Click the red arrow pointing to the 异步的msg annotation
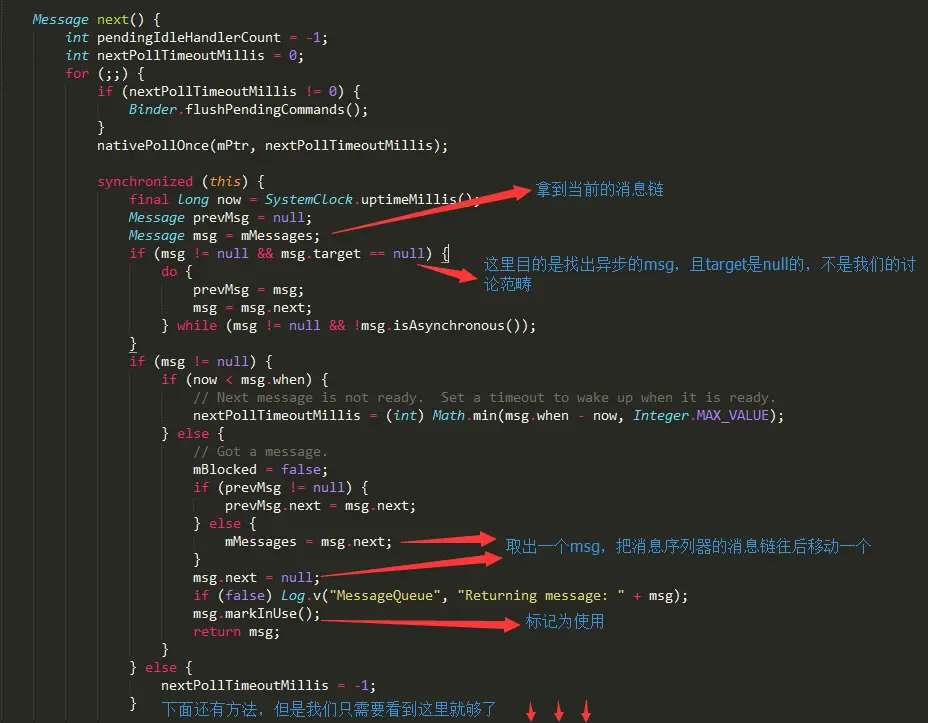Viewport: 928px width, 723px height. pos(447,273)
